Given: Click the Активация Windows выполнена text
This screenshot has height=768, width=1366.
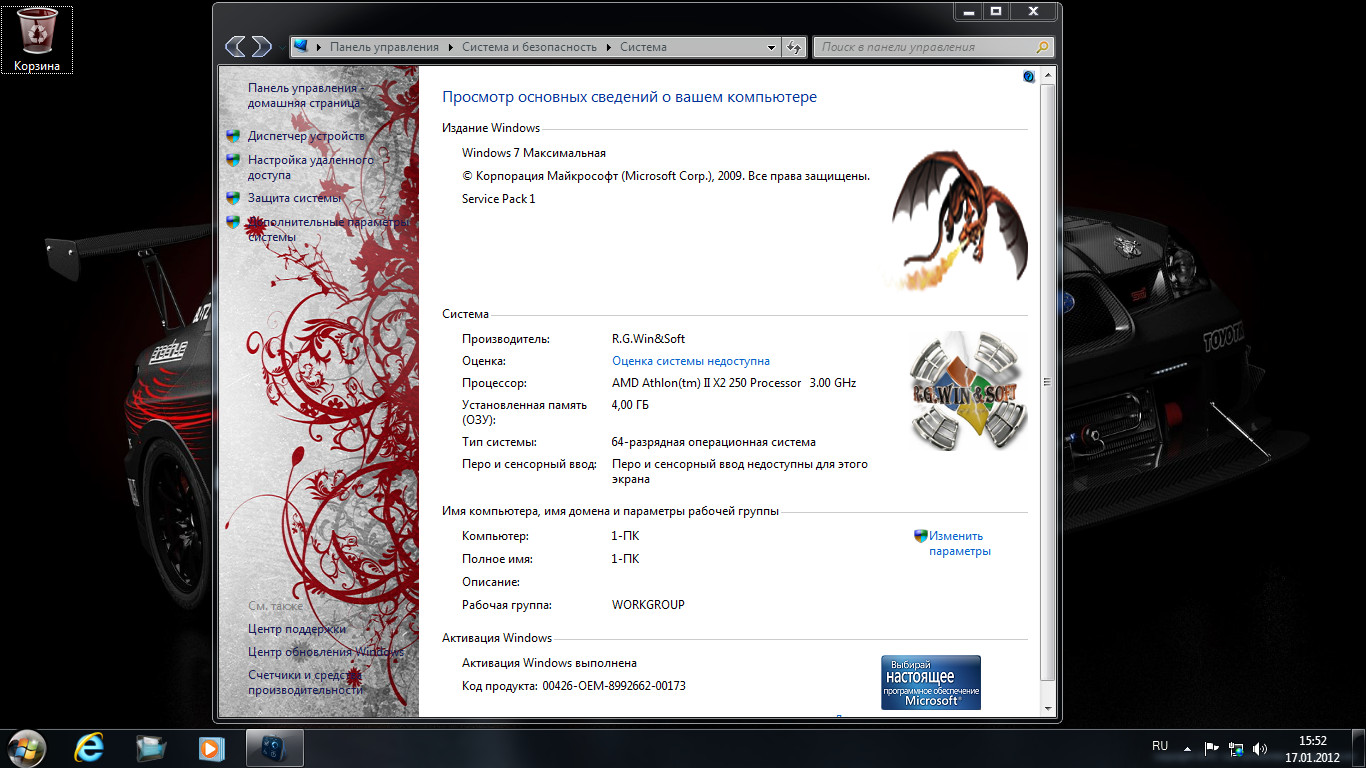Looking at the screenshot, I should [x=549, y=663].
